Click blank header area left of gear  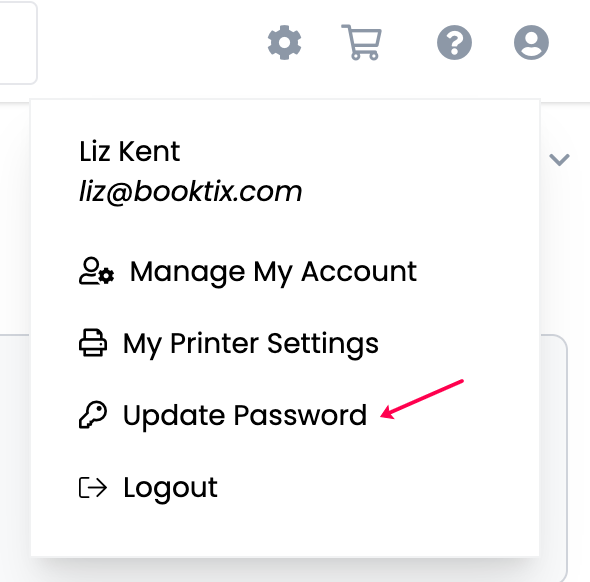point(151,43)
